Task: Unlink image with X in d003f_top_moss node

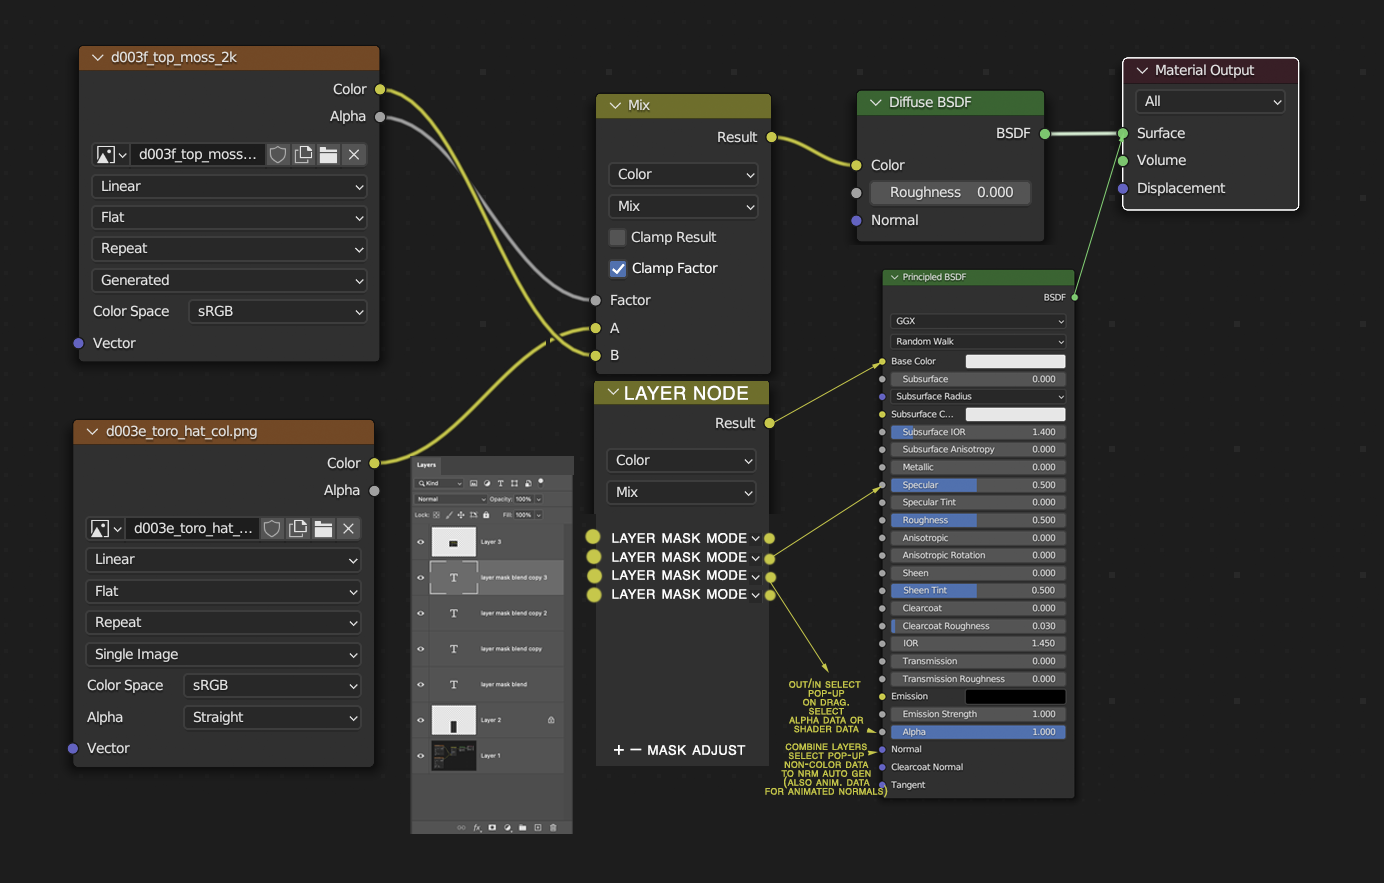Action: coord(354,155)
